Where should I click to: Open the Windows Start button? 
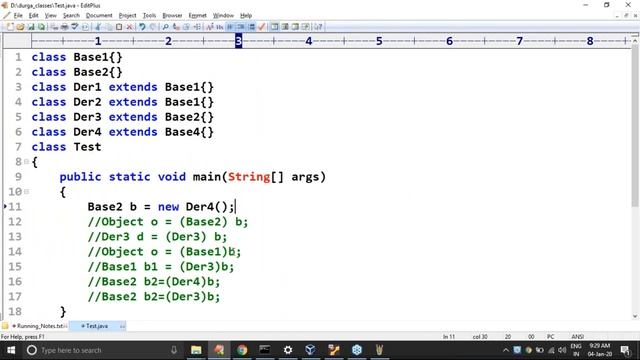11,350
